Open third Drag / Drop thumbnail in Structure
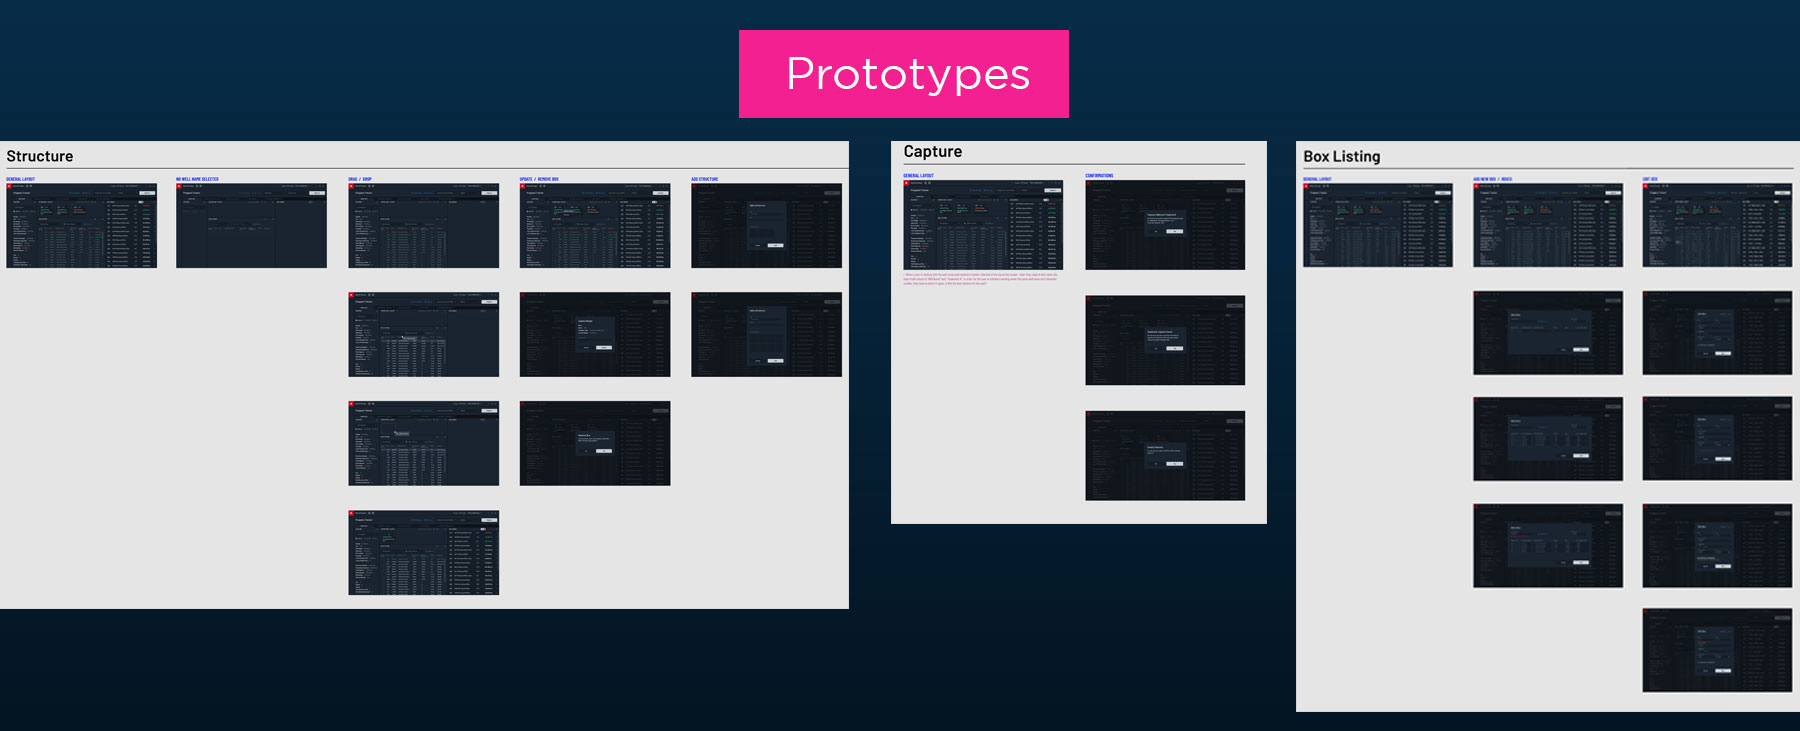1800x731 pixels. (x=423, y=443)
